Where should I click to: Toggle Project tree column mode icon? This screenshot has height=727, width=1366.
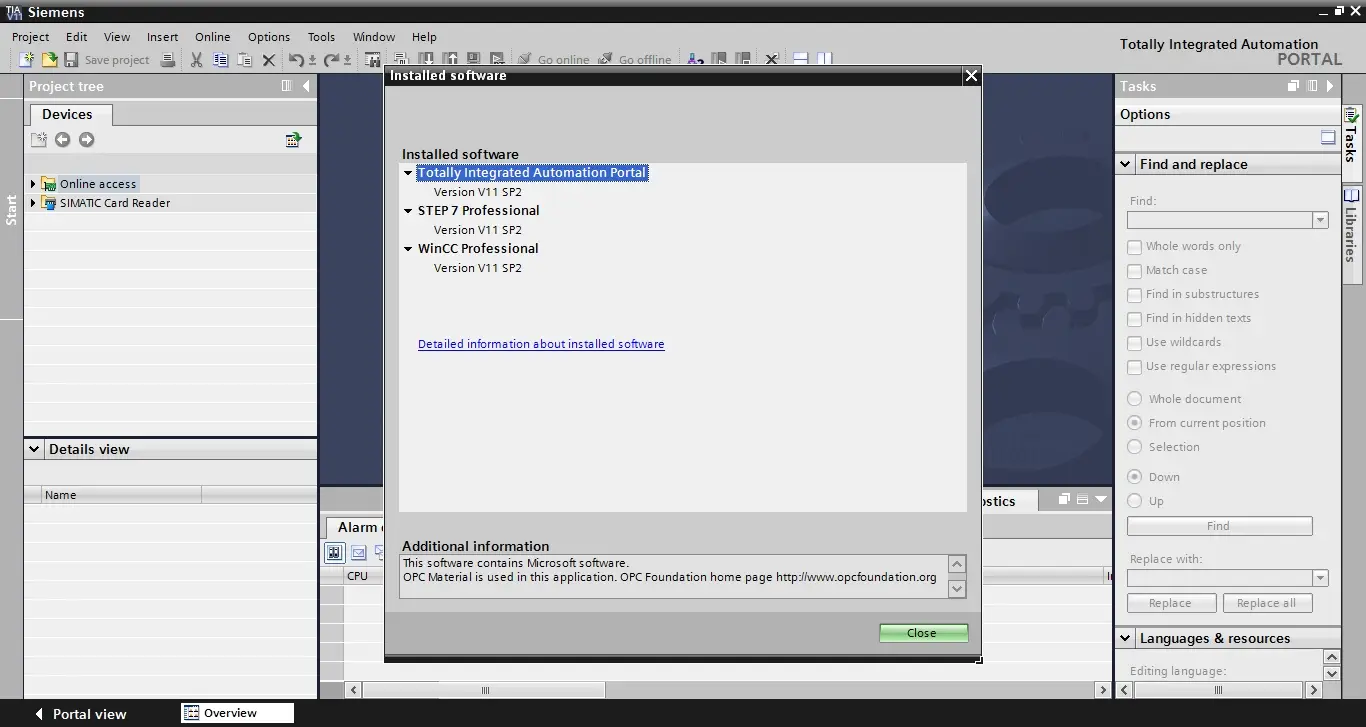(x=287, y=86)
